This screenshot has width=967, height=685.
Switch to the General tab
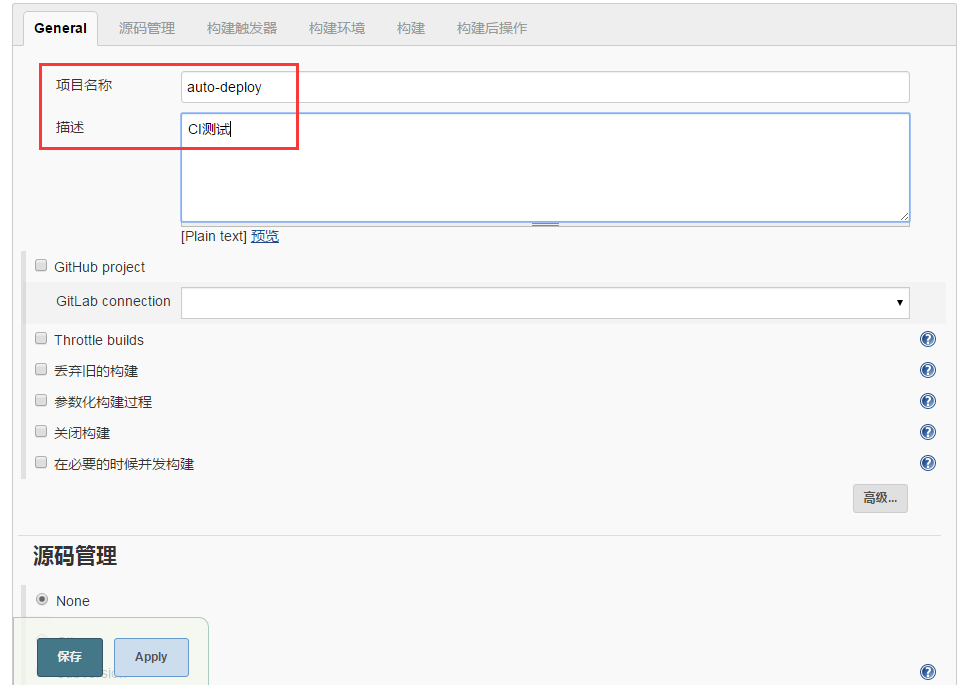(x=60, y=28)
